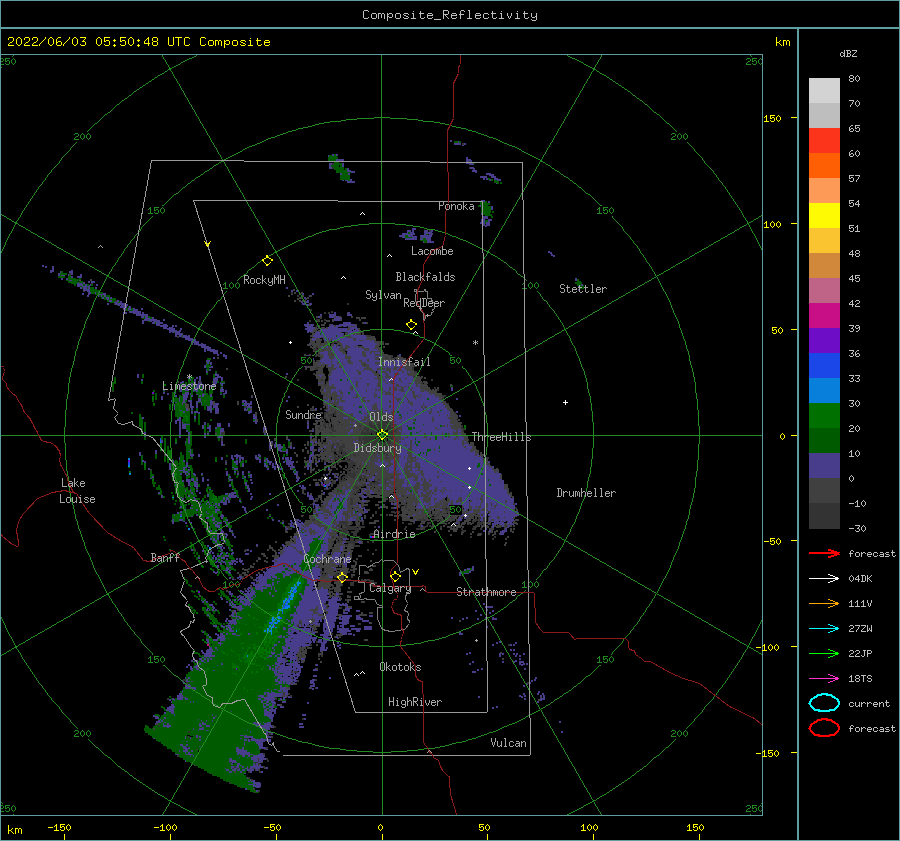Click the Limestone label

click(x=189, y=386)
